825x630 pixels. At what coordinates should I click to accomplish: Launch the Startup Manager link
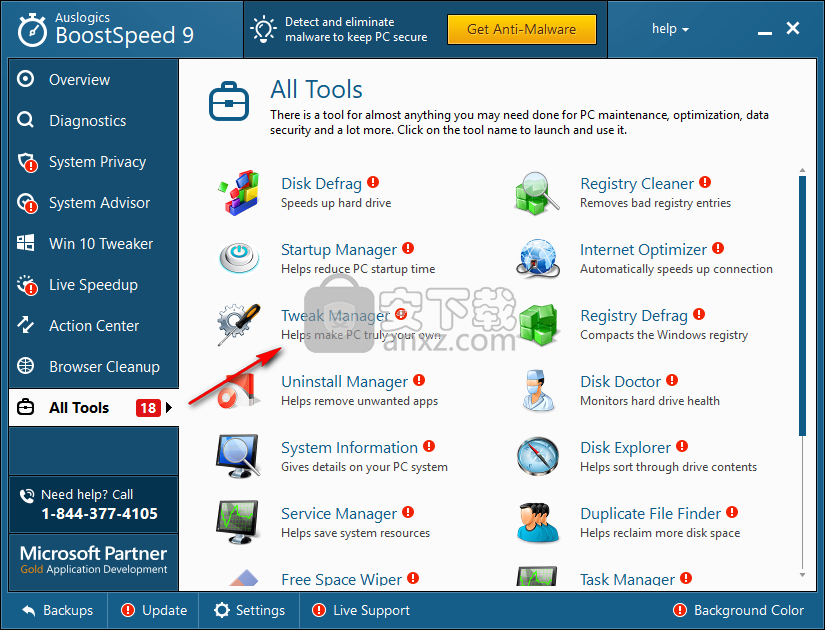point(339,249)
